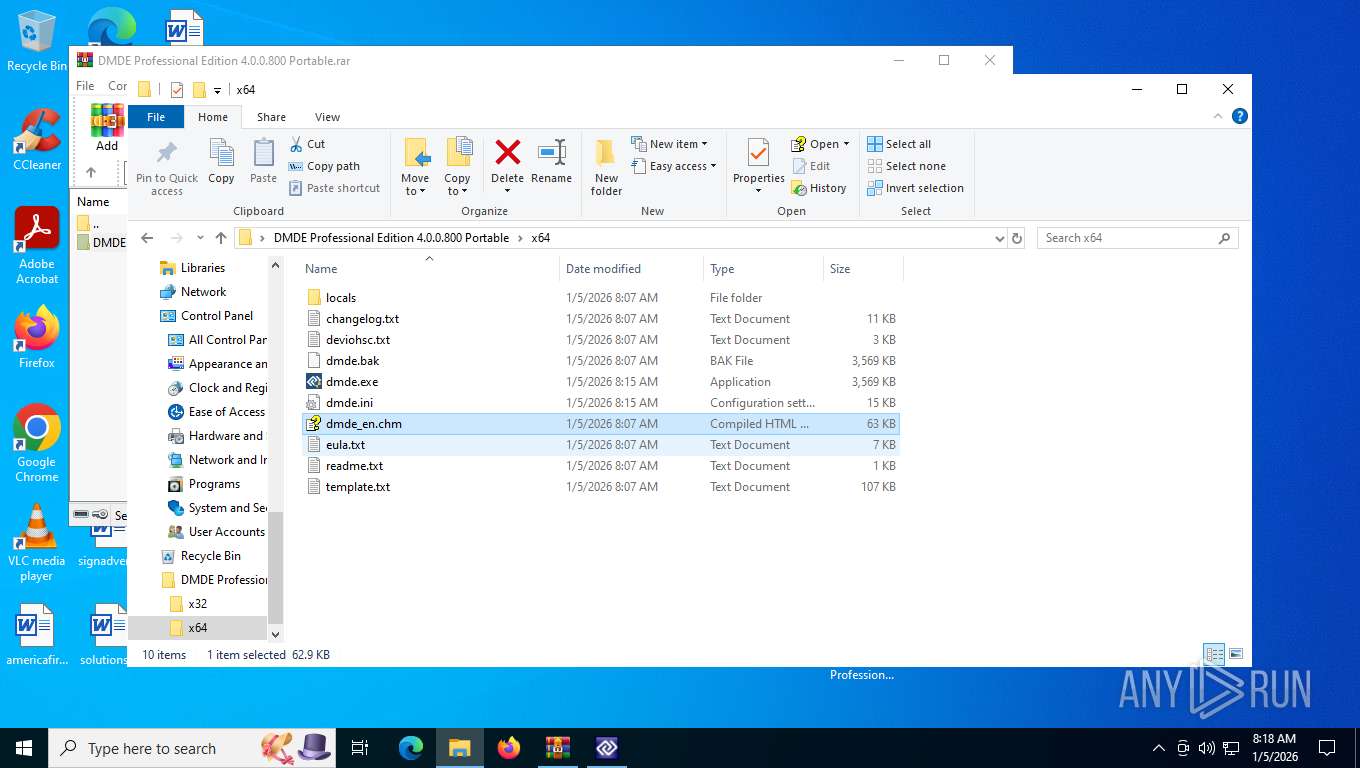
Task: Open the Properties ribbon button
Action: (758, 167)
